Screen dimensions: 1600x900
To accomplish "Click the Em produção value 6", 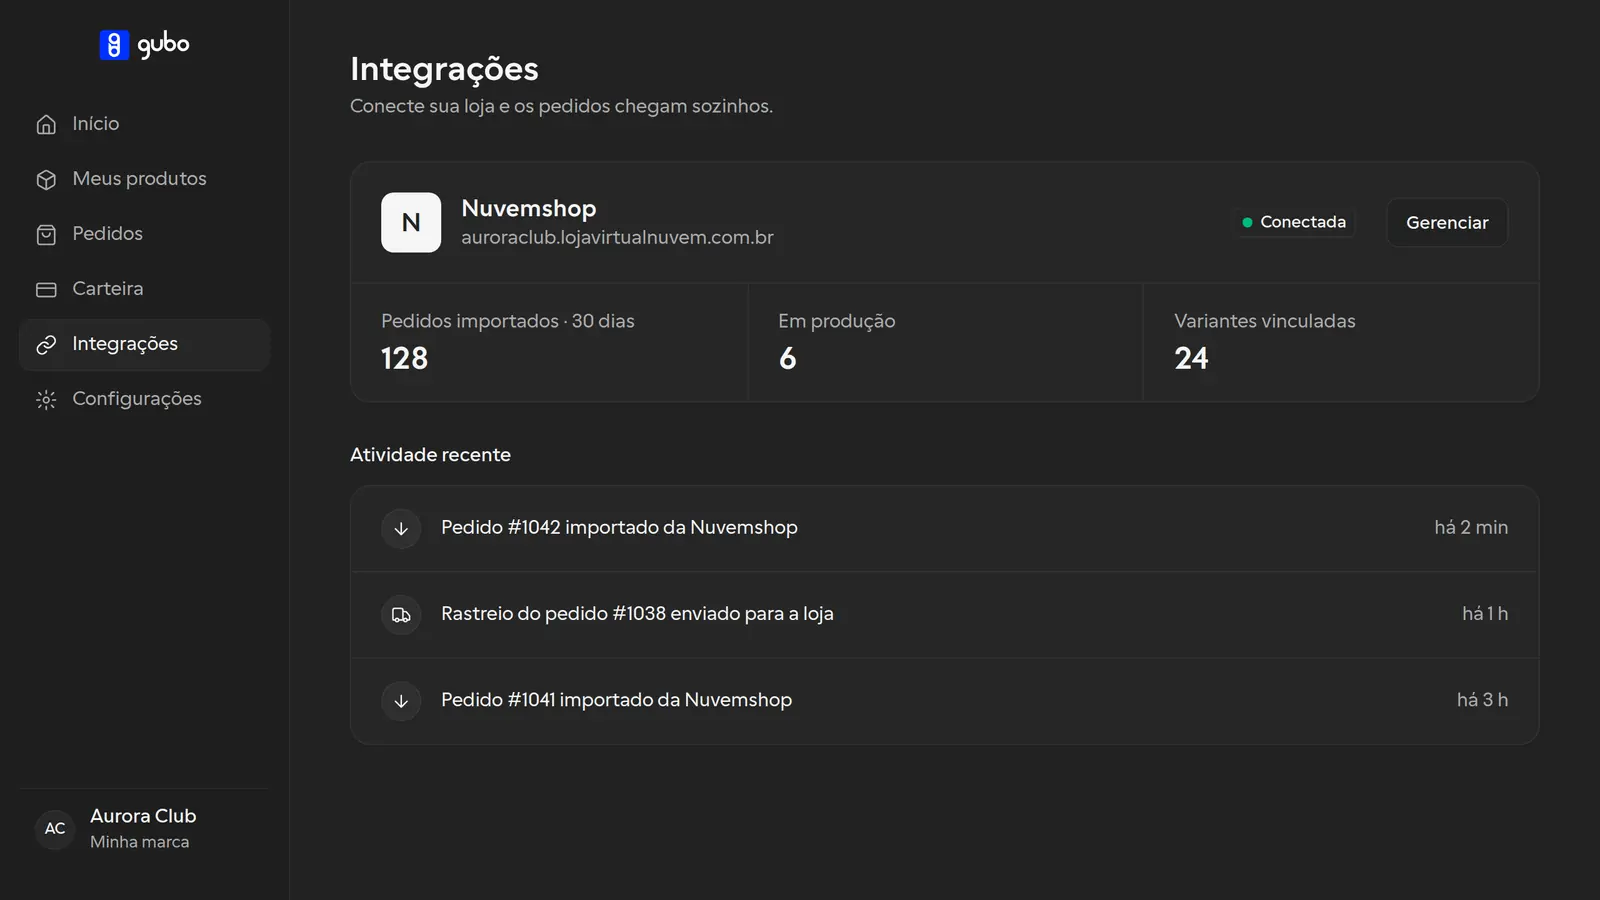I will (788, 358).
